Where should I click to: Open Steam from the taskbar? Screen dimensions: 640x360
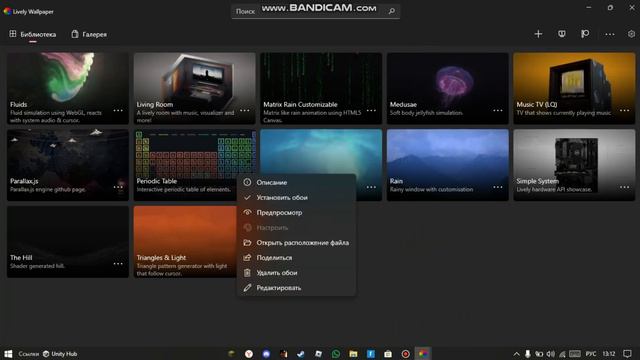[301, 354]
